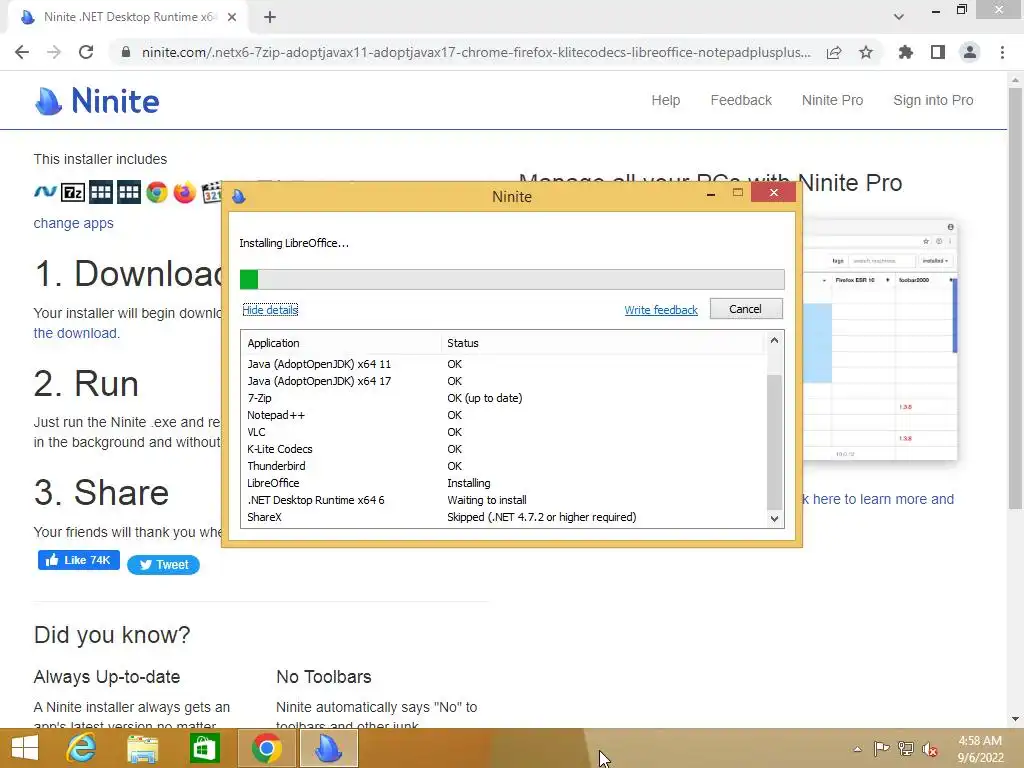Open a new browser tab with plus

[270, 18]
